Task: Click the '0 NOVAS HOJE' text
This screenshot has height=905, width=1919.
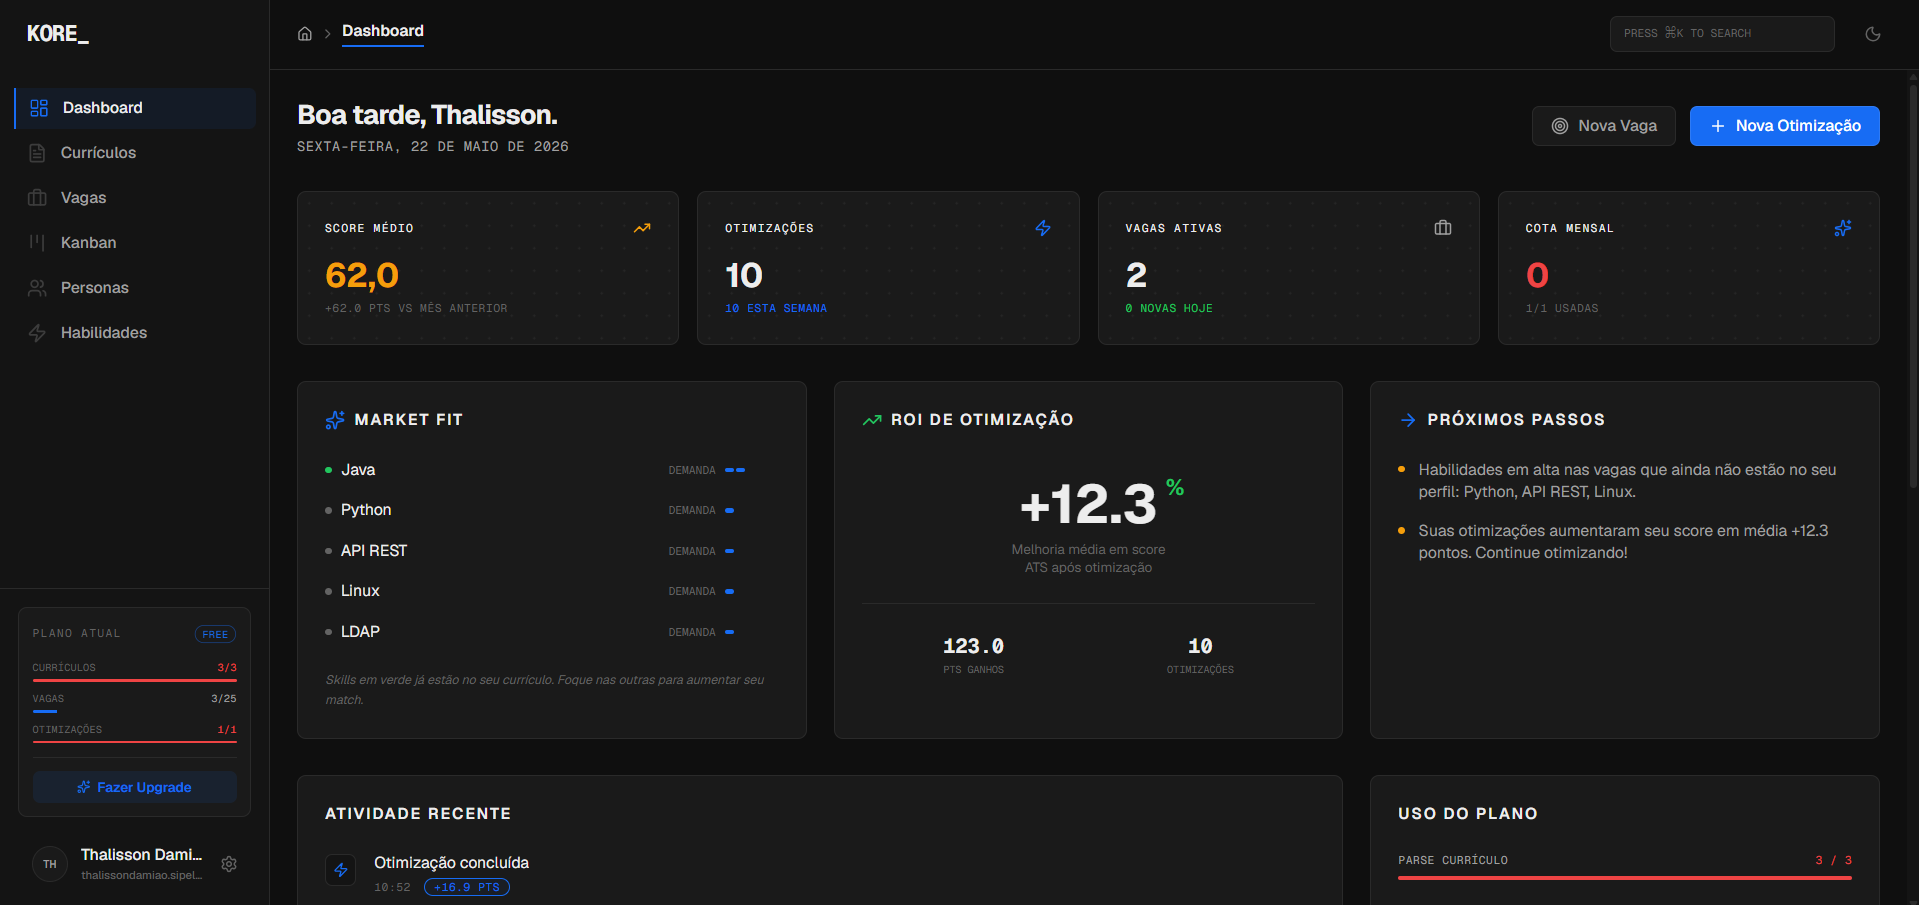Action: [1169, 309]
